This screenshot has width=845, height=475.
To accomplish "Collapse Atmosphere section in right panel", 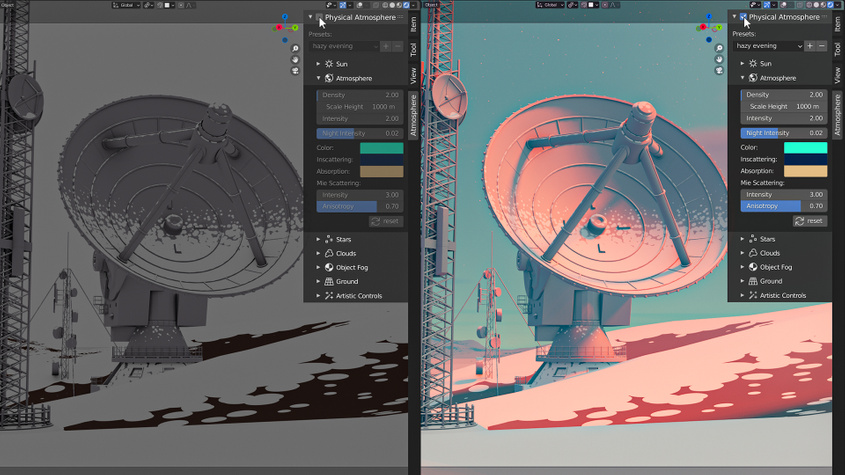I will coord(742,78).
